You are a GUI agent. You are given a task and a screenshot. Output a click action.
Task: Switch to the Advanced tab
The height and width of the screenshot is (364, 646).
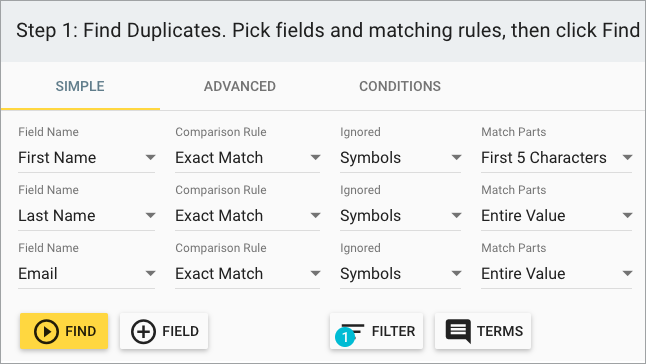coord(240,86)
